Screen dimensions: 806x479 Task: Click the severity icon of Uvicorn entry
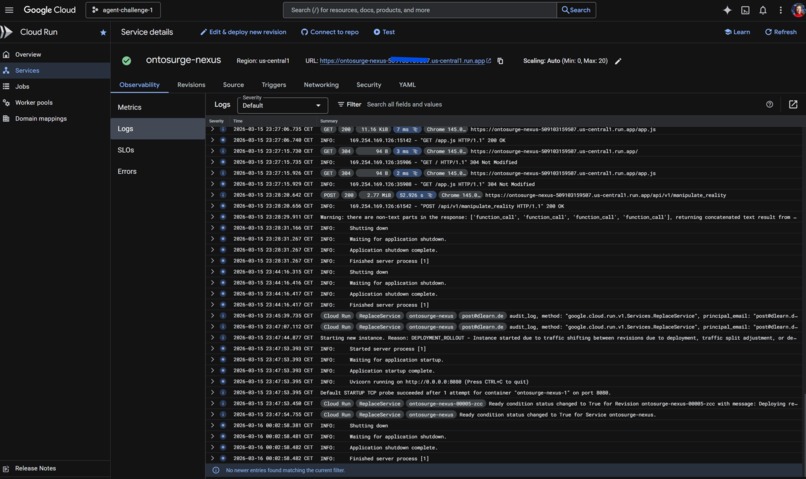pos(223,382)
